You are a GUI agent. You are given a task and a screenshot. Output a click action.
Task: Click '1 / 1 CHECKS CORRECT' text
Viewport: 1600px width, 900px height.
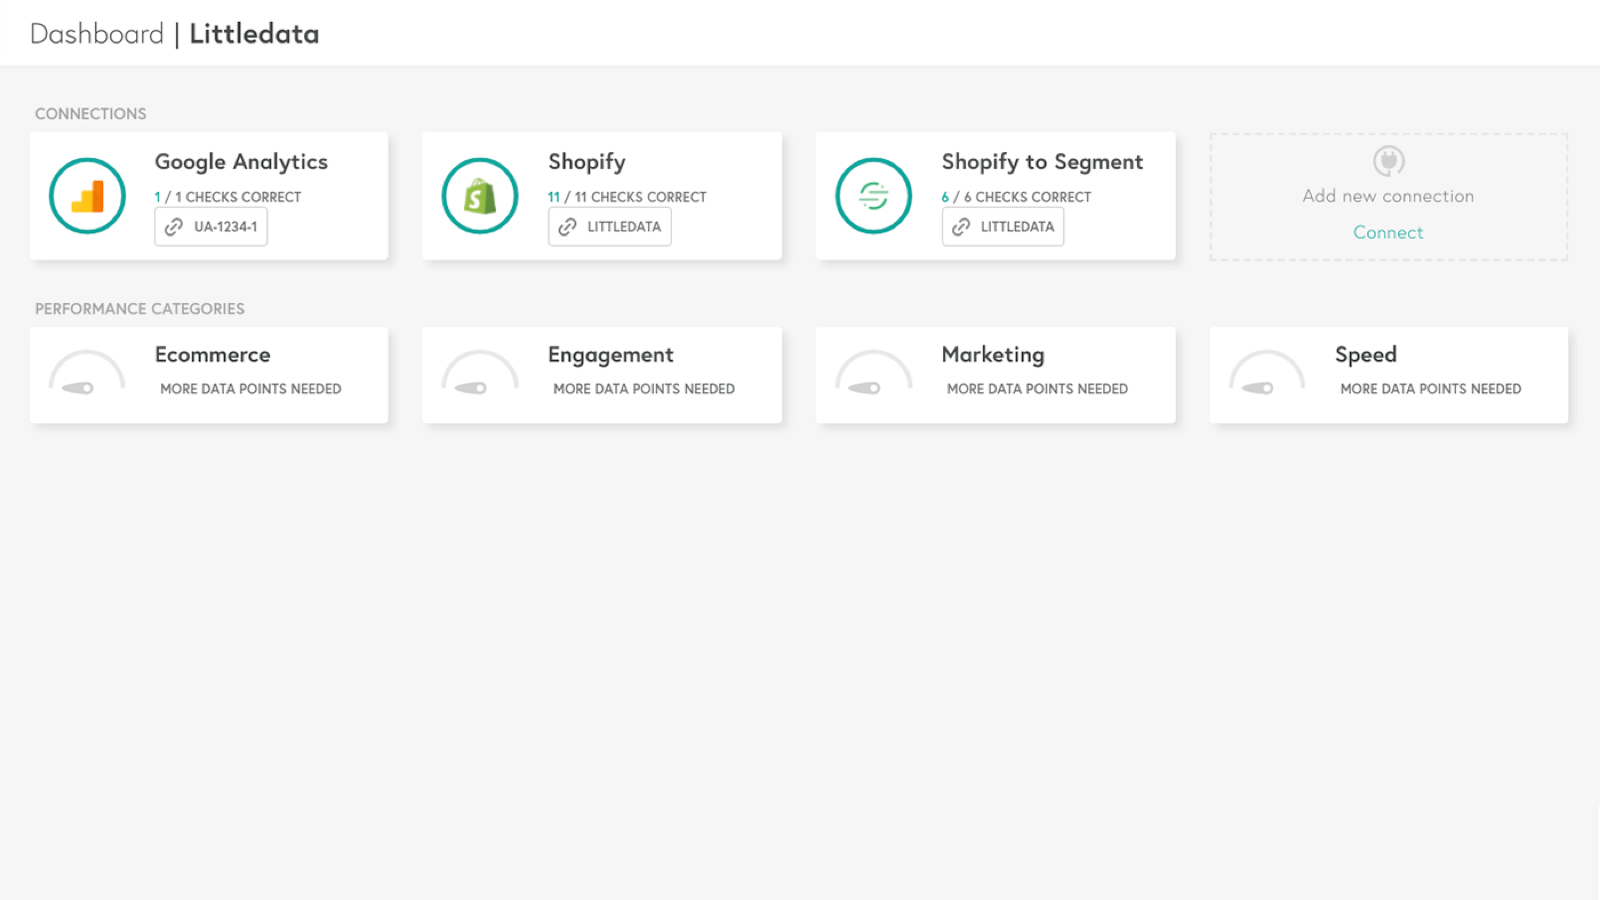pyautogui.click(x=228, y=197)
